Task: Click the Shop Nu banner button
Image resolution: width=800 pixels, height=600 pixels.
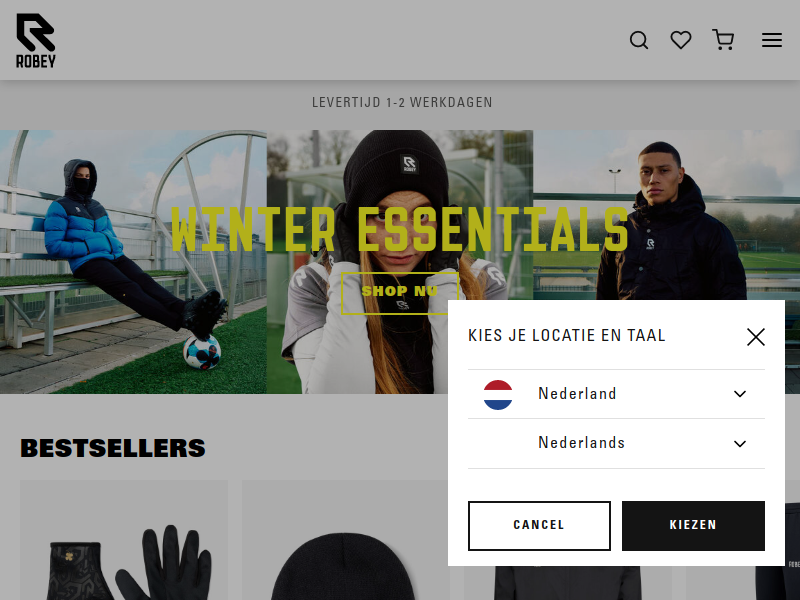Action: coord(399,293)
